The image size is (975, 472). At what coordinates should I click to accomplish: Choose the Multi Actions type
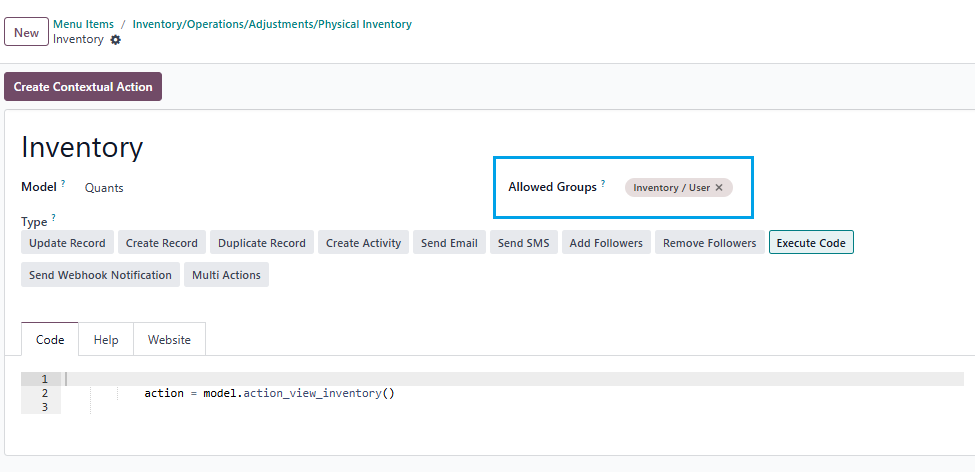tap(226, 275)
